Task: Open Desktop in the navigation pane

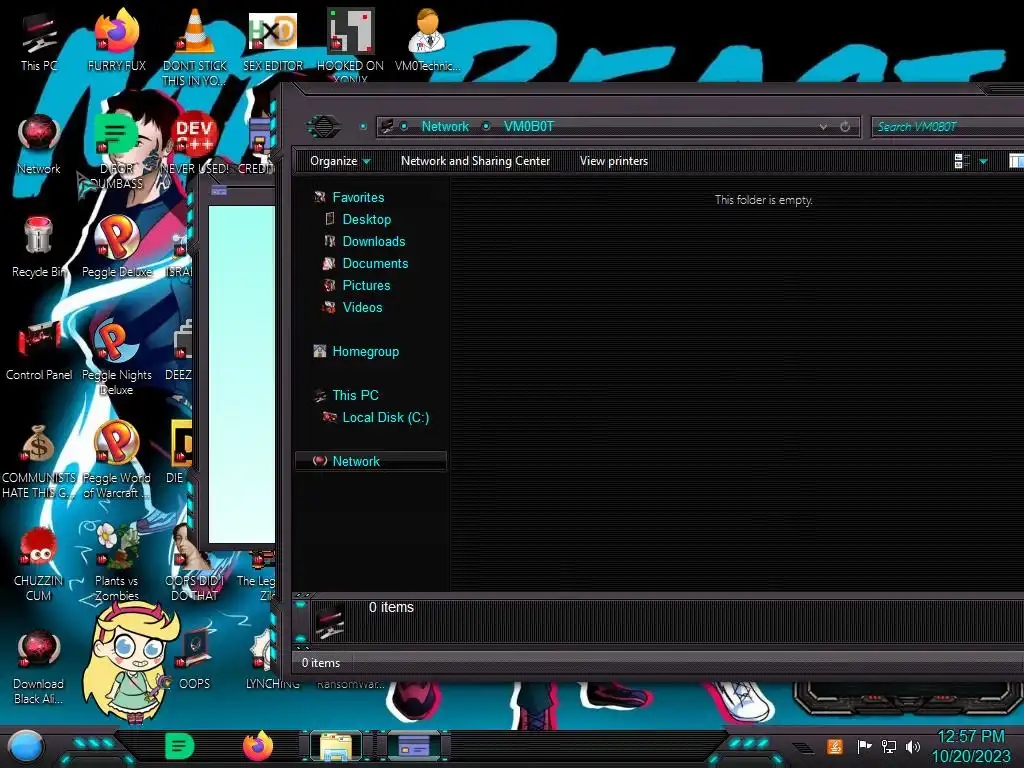Action: (366, 219)
